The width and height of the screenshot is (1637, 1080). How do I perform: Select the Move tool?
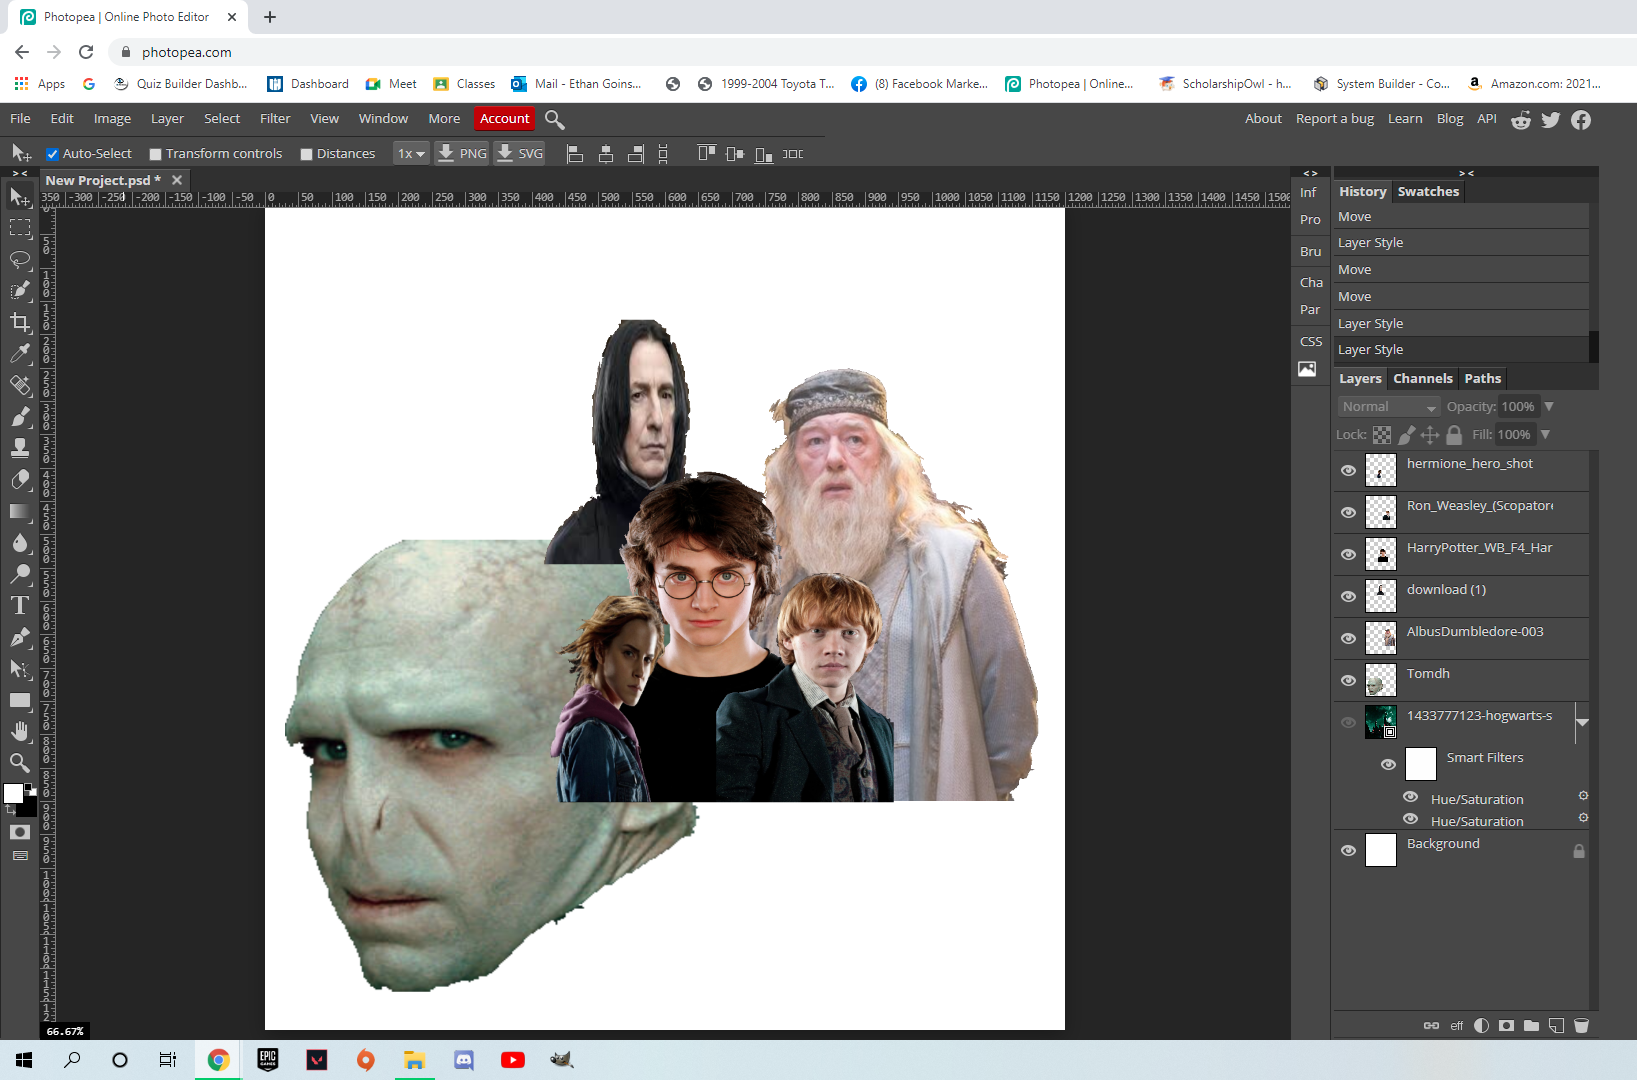tap(20, 197)
